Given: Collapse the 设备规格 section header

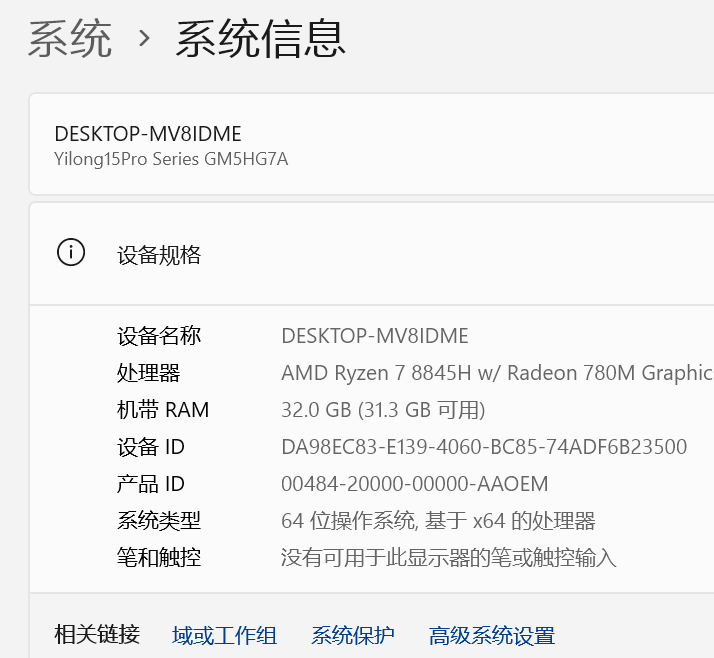Looking at the screenshot, I should point(372,254).
